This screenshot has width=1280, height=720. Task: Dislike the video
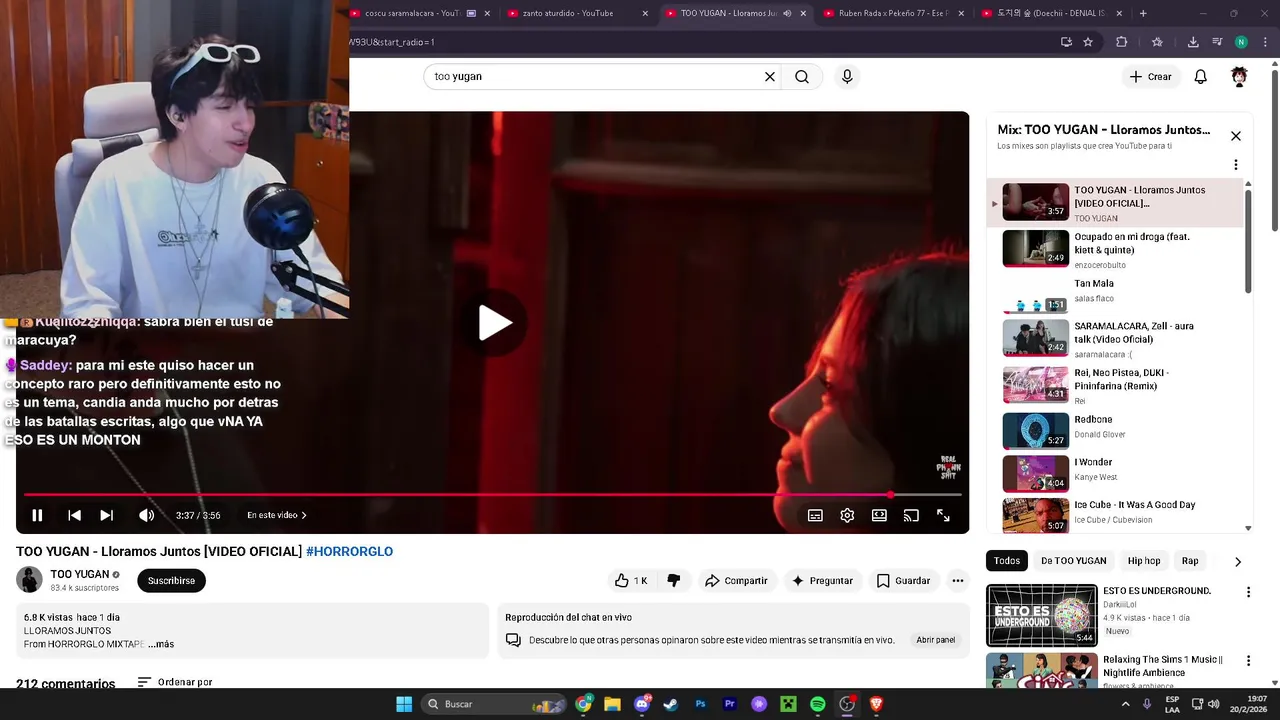(x=673, y=580)
